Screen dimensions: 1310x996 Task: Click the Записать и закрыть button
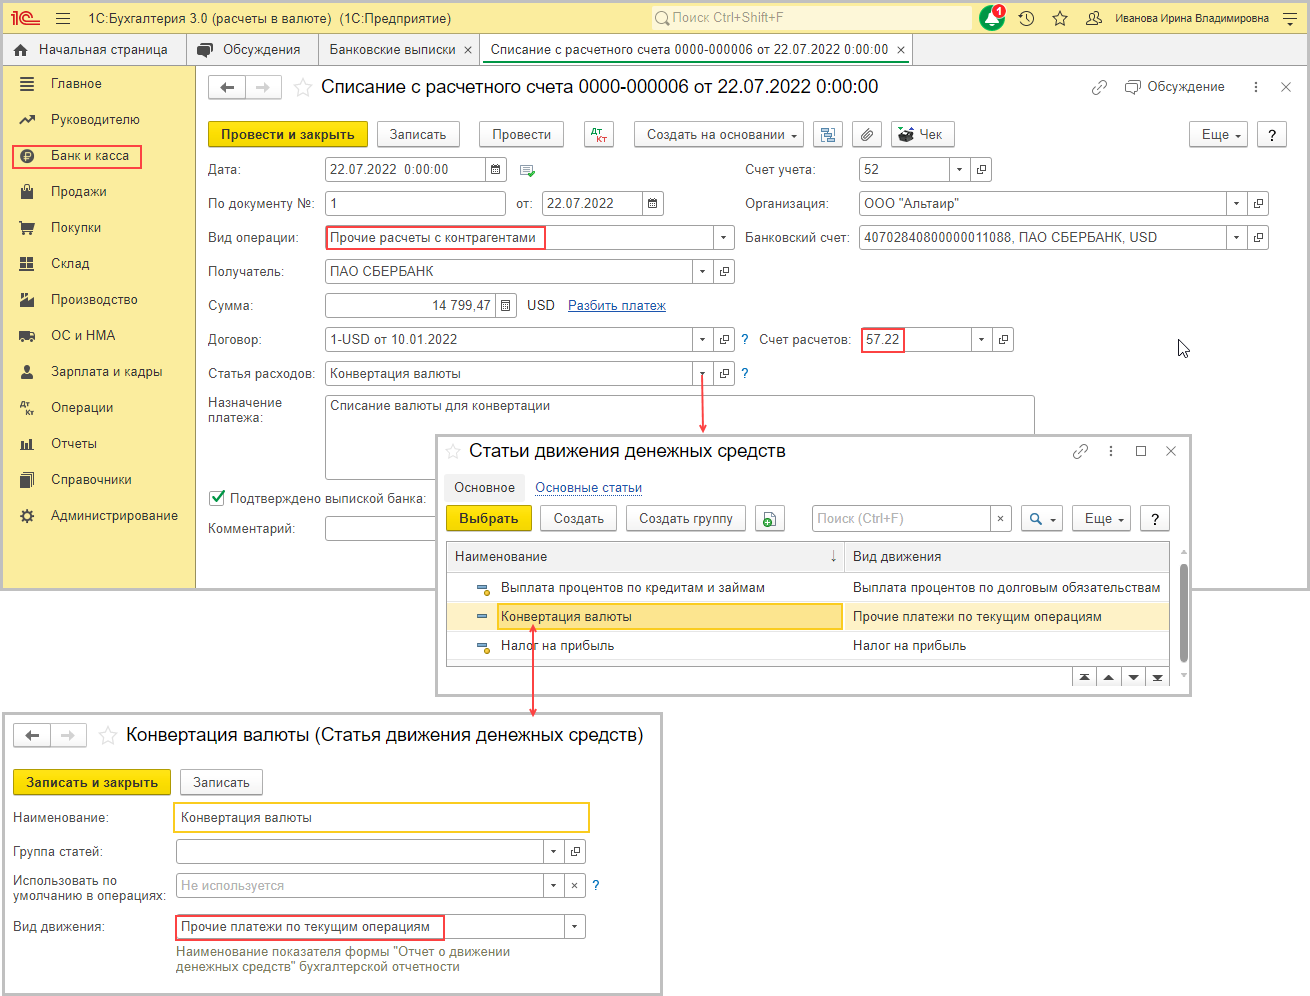pyautogui.click(x=92, y=783)
